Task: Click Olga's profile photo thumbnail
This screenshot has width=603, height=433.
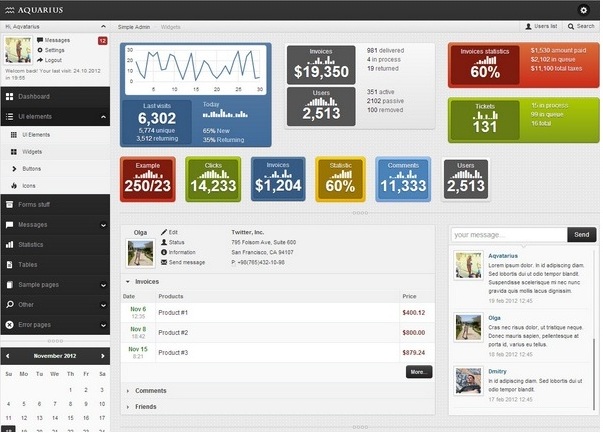Action: (x=140, y=253)
